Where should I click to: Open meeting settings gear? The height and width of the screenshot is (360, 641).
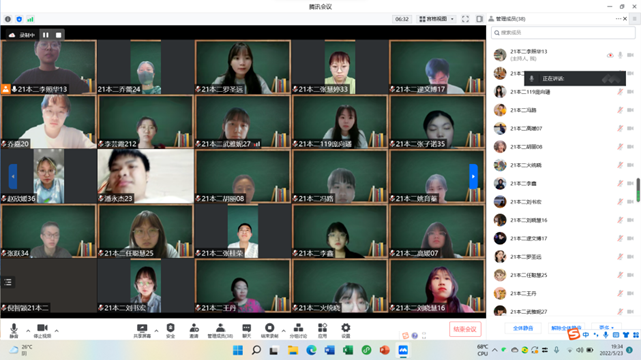(345, 330)
